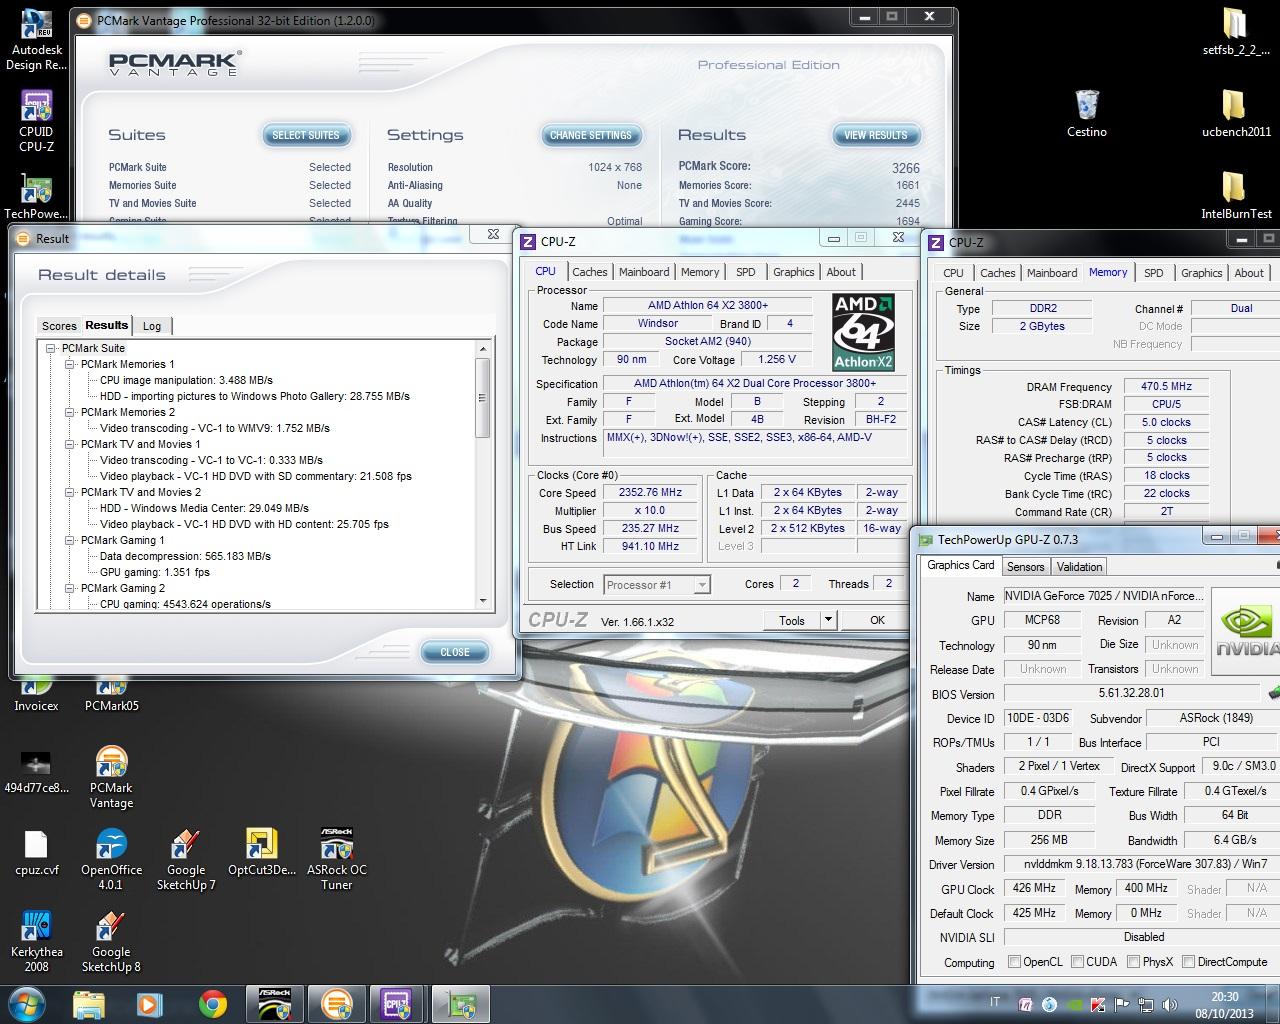
Task: Open the cpuz.cvf file icon
Action: [x=36, y=853]
